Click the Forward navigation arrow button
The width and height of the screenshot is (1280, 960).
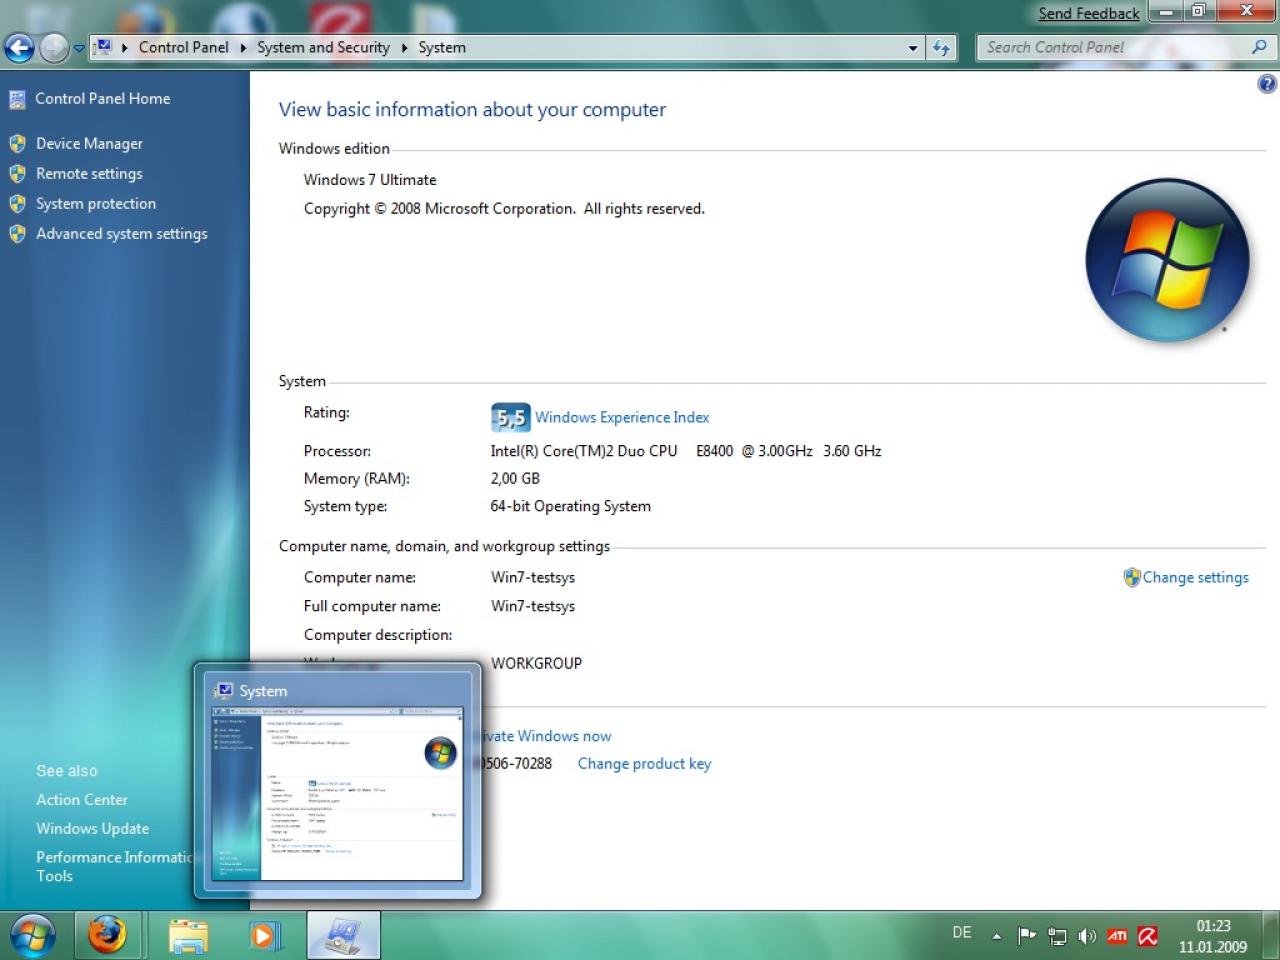pos(53,47)
